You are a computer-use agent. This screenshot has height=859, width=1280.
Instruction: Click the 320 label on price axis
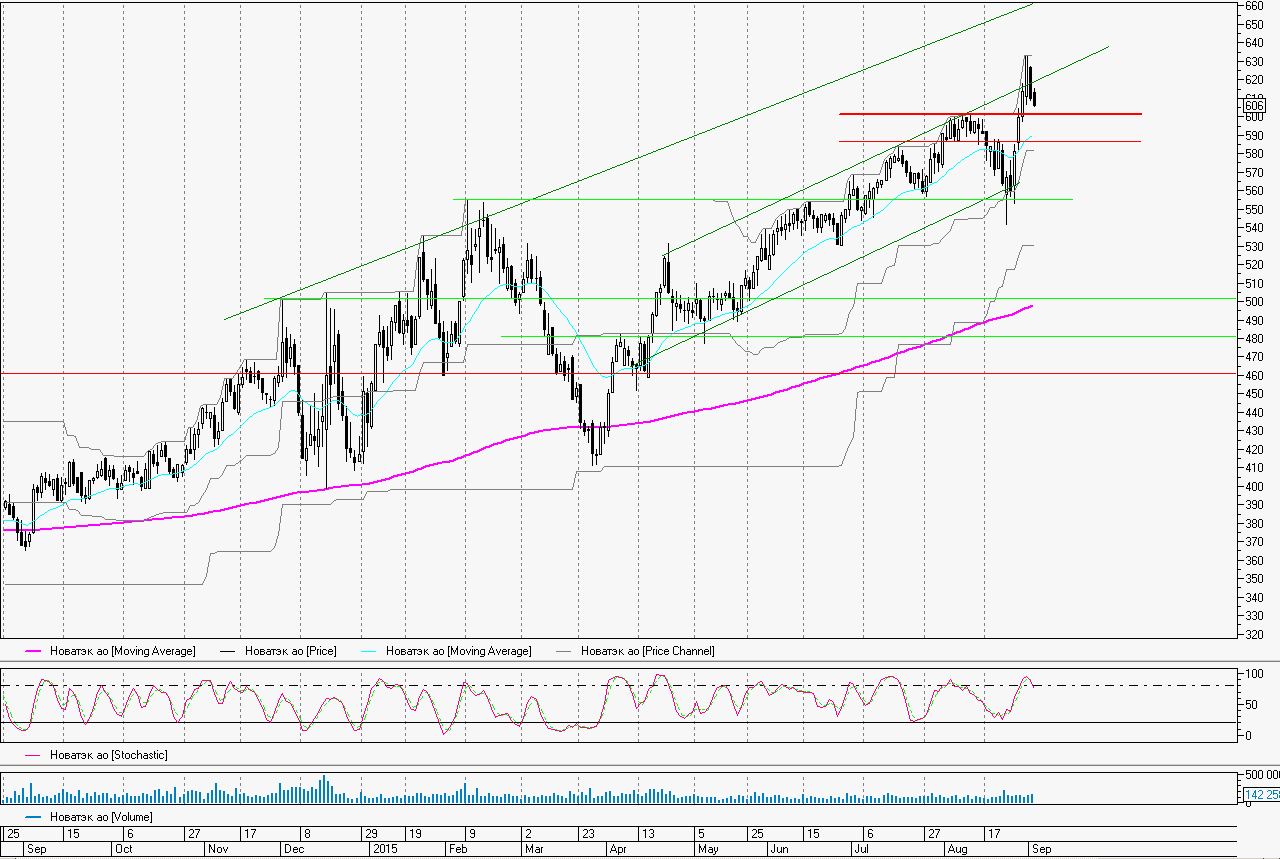[1253, 635]
